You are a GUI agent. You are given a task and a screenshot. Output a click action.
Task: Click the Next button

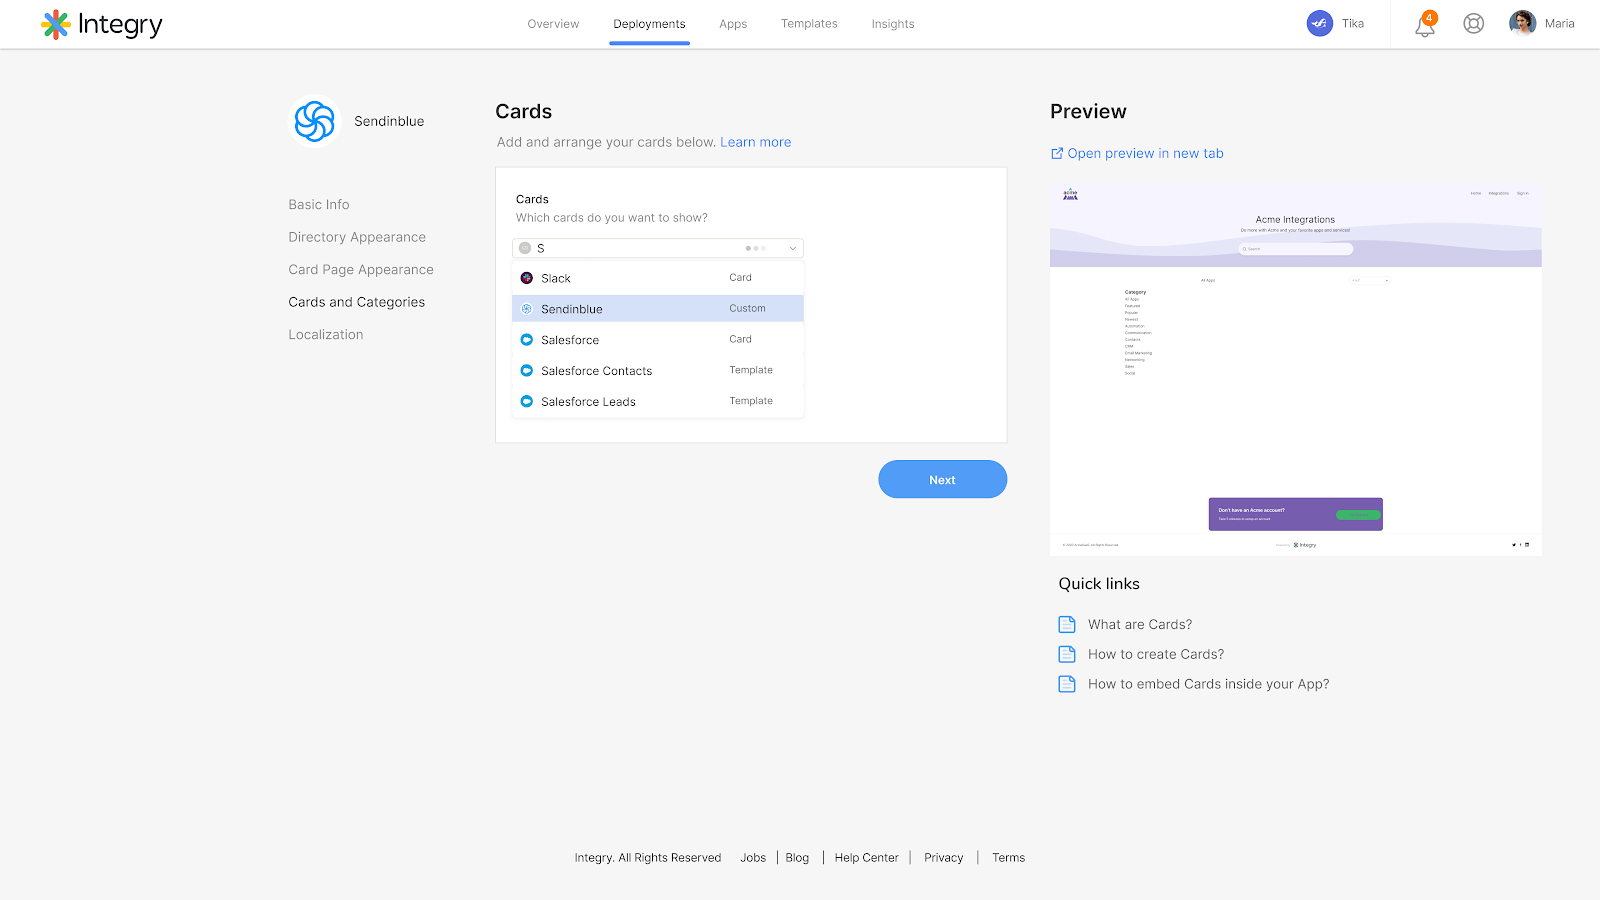tap(942, 479)
